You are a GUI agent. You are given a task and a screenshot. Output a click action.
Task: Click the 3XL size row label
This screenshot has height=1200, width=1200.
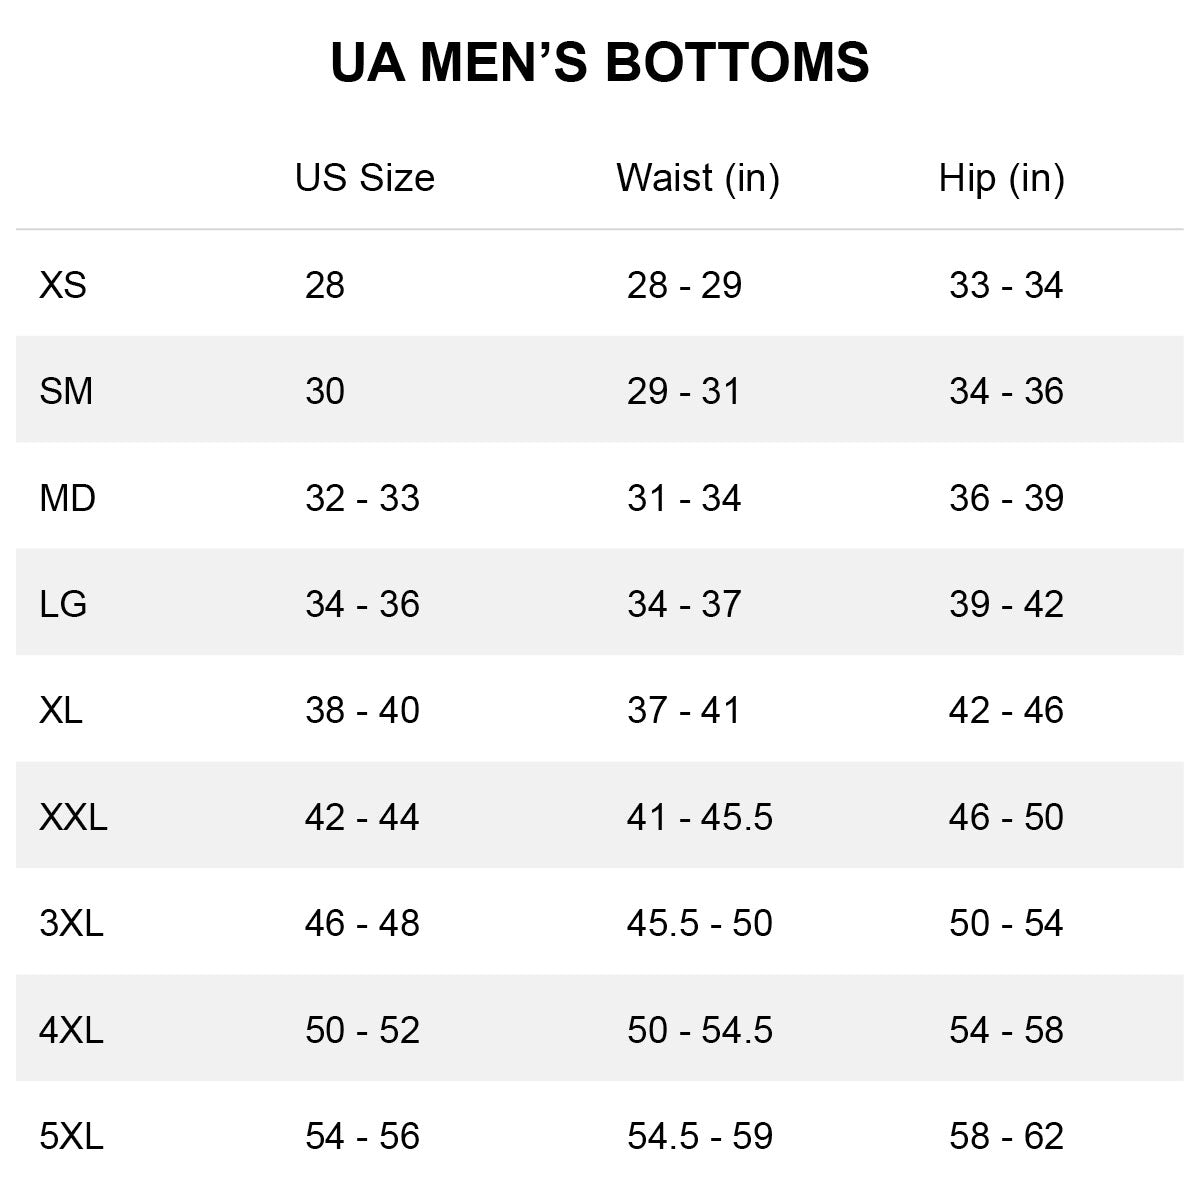pyautogui.click(x=71, y=923)
